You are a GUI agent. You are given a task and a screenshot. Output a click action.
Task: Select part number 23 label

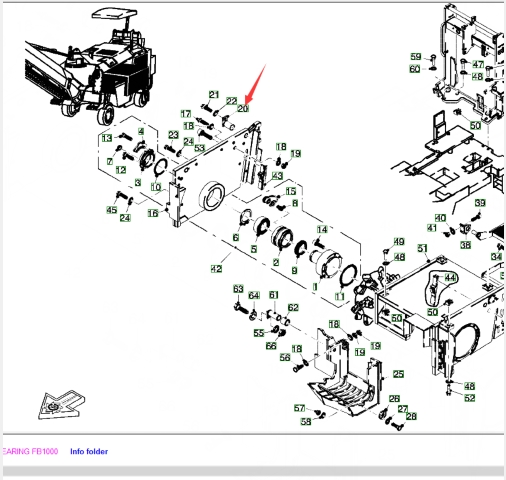pyautogui.click(x=173, y=135)
